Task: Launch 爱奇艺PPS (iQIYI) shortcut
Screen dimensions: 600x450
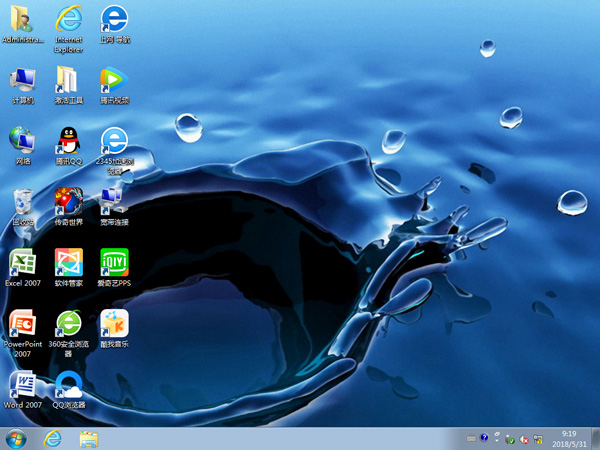Action: click(x=114, y=263)
